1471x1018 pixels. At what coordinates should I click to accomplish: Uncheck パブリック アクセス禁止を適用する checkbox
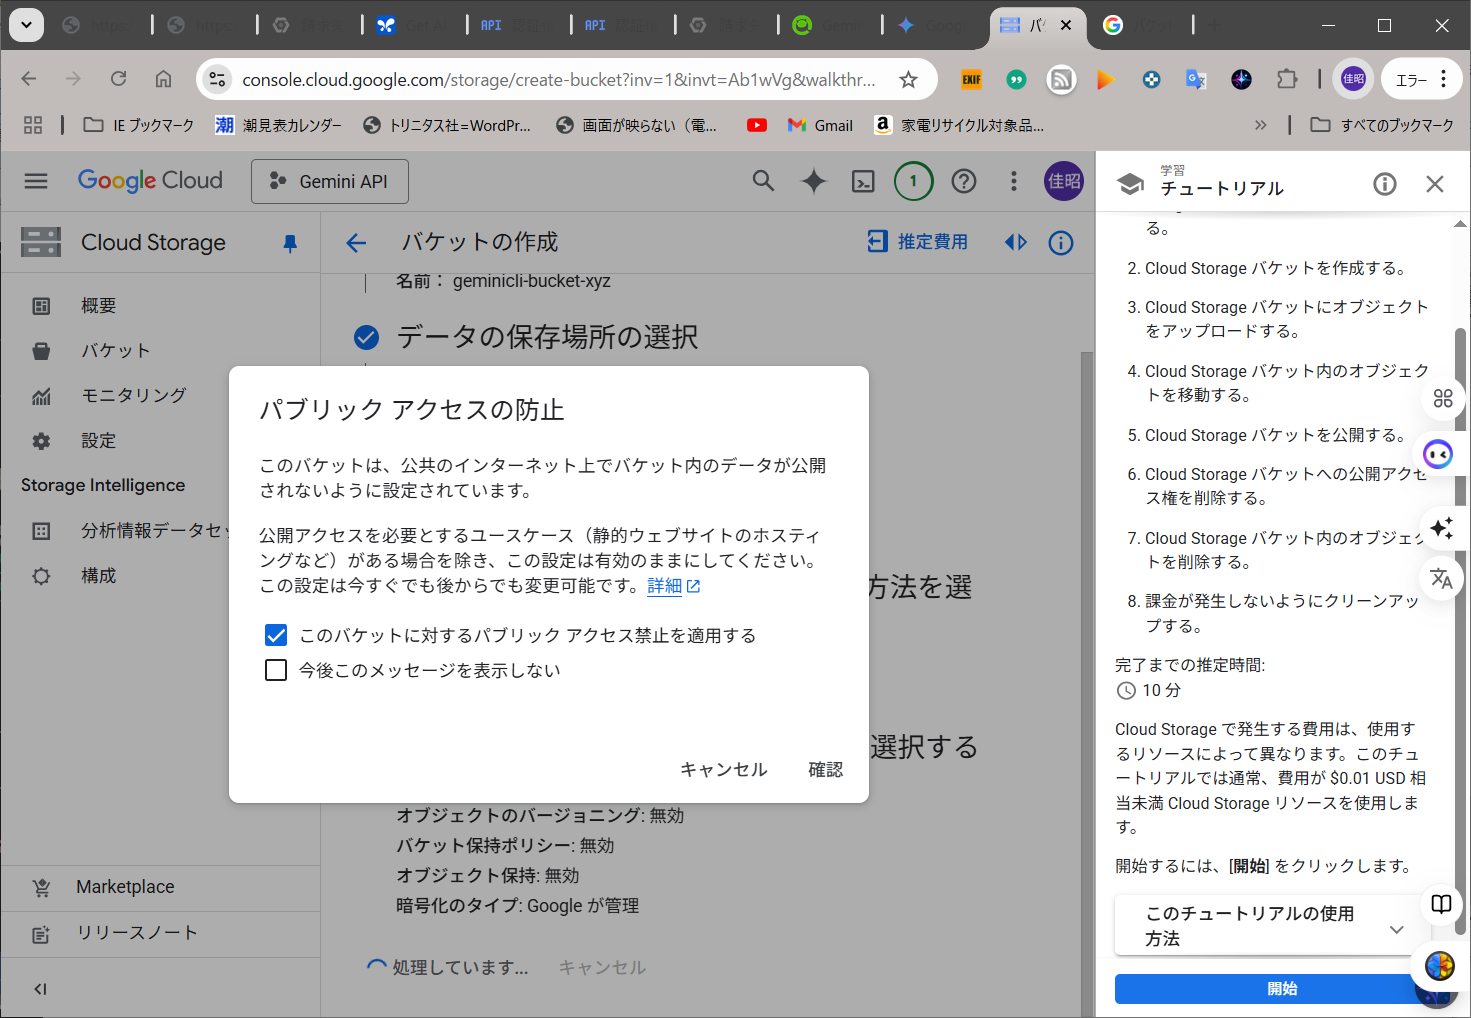[276, 636]
